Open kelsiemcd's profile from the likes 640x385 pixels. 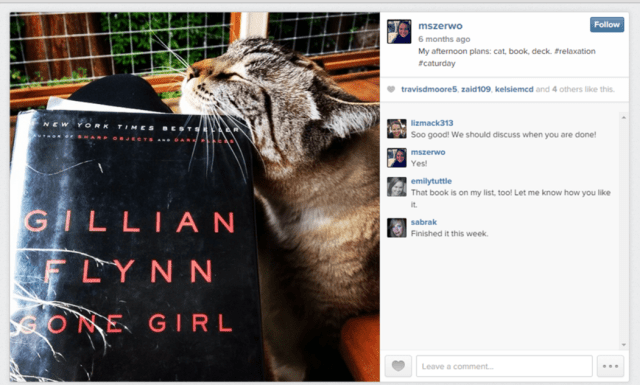[x=514, y=89]
